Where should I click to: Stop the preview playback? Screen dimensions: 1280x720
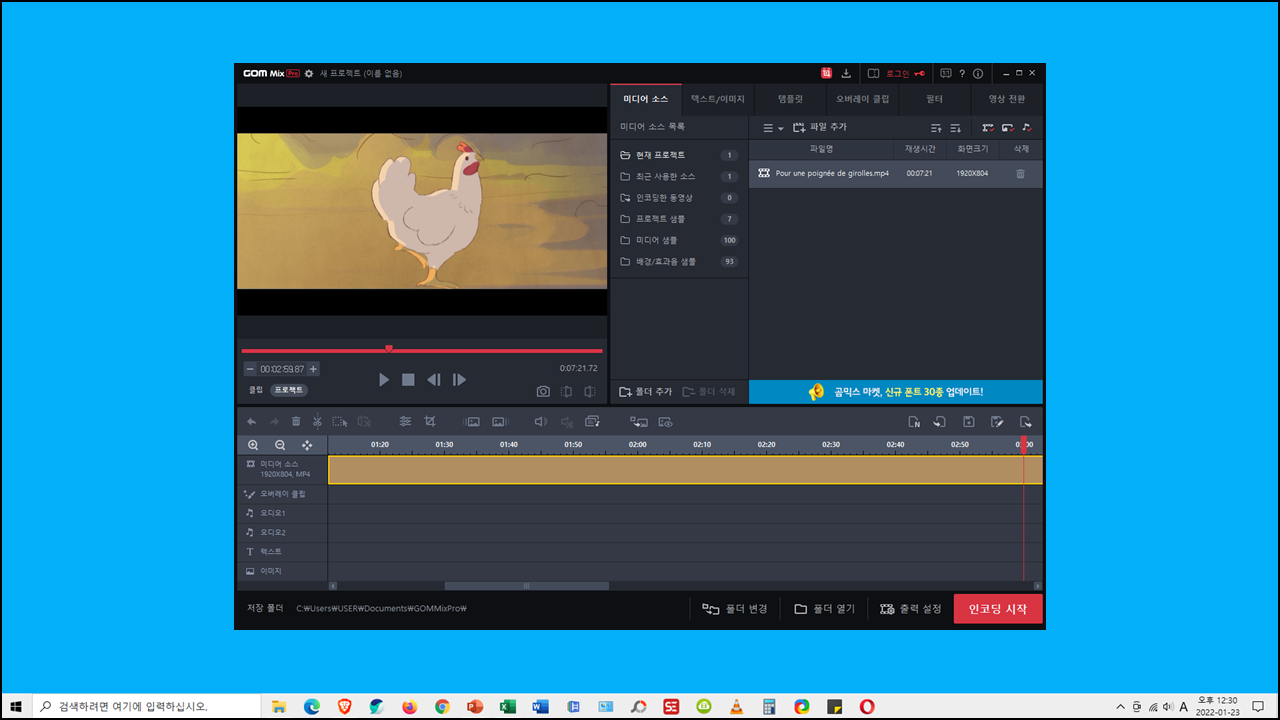(x=408, y=380)
